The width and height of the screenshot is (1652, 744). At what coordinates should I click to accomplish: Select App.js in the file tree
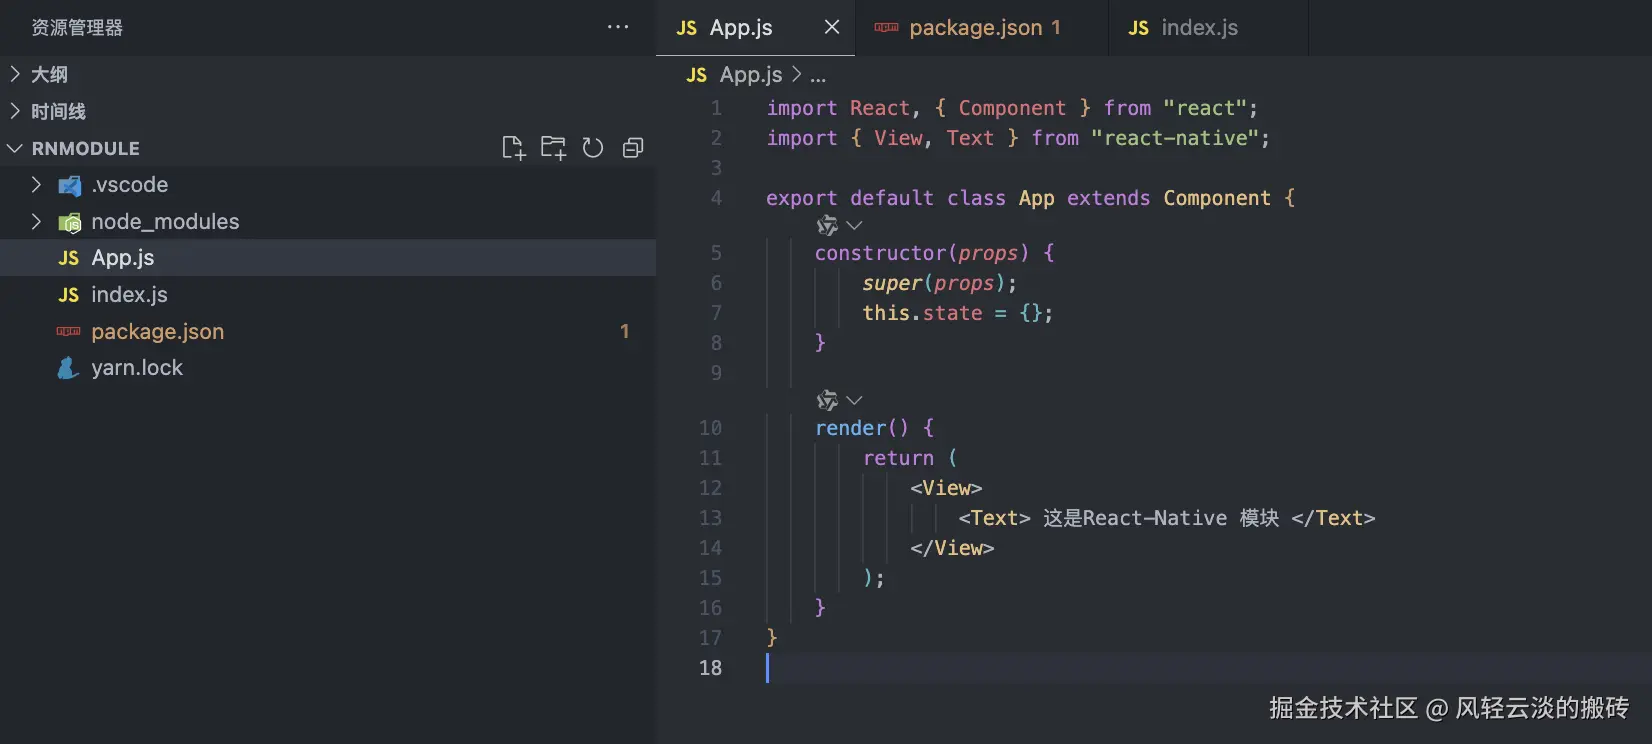[328, 258]
